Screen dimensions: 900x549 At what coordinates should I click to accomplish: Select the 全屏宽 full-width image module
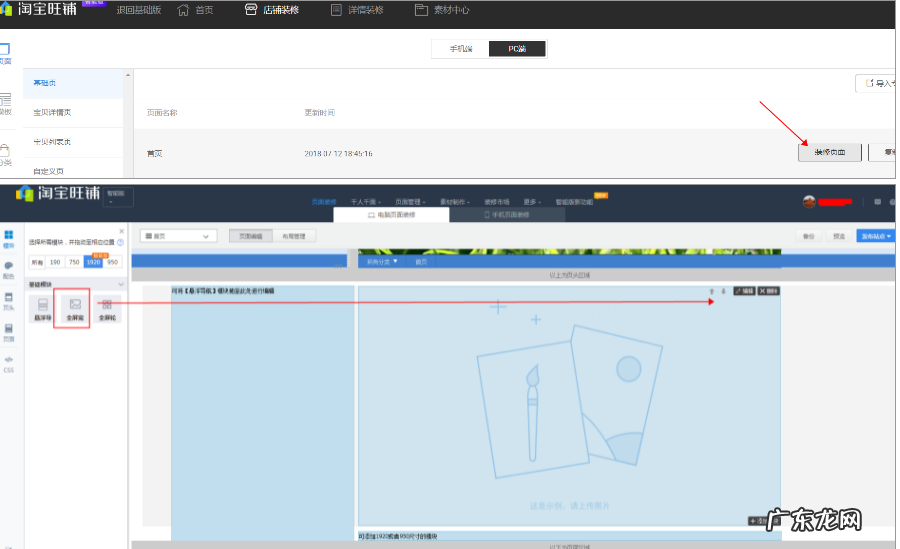tap(75, 308)
